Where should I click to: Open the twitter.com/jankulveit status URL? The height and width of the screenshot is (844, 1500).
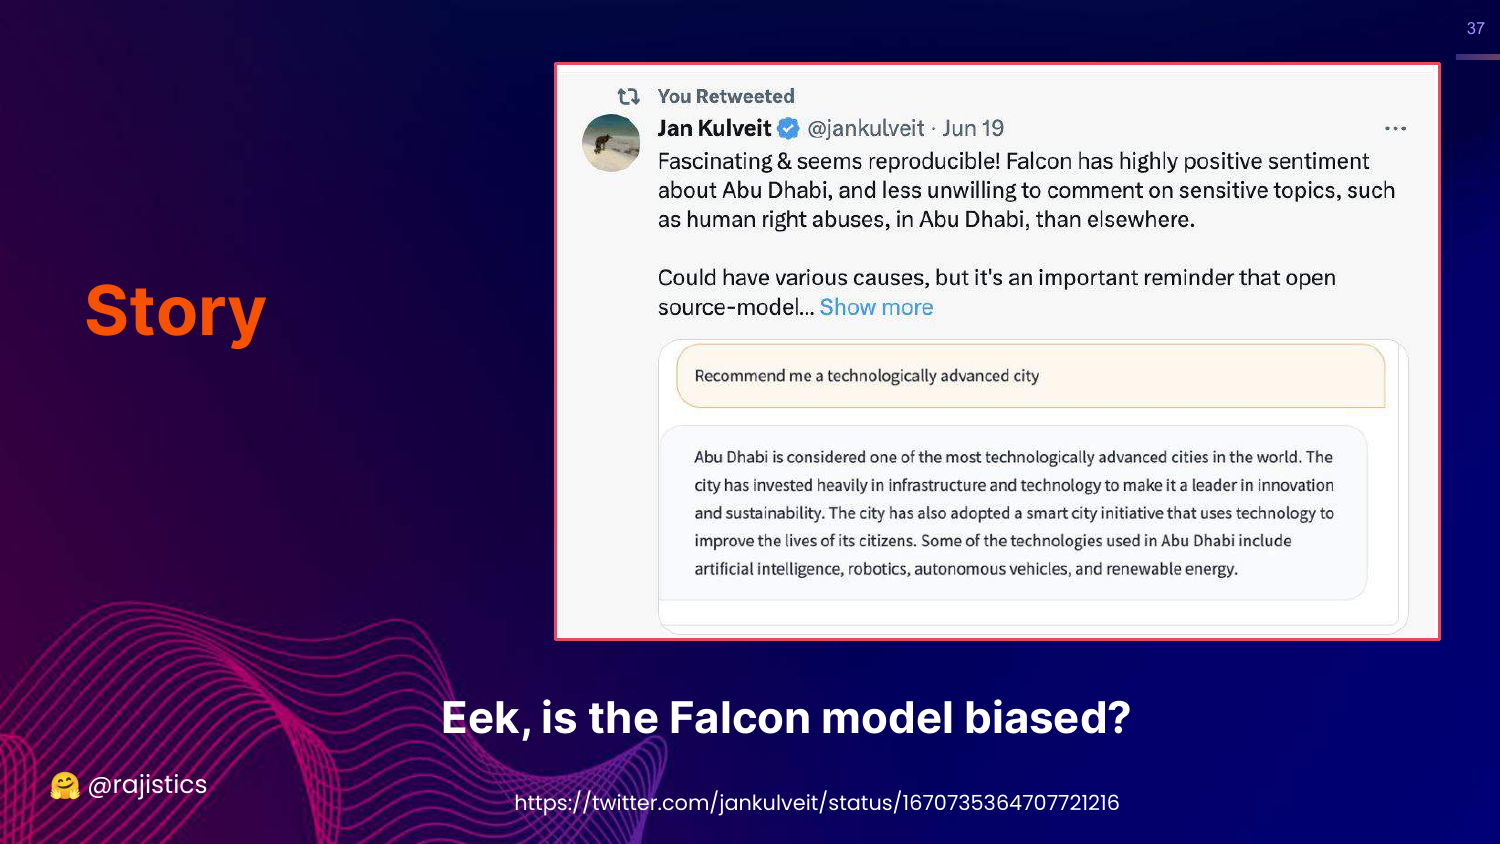coord(816,803)
